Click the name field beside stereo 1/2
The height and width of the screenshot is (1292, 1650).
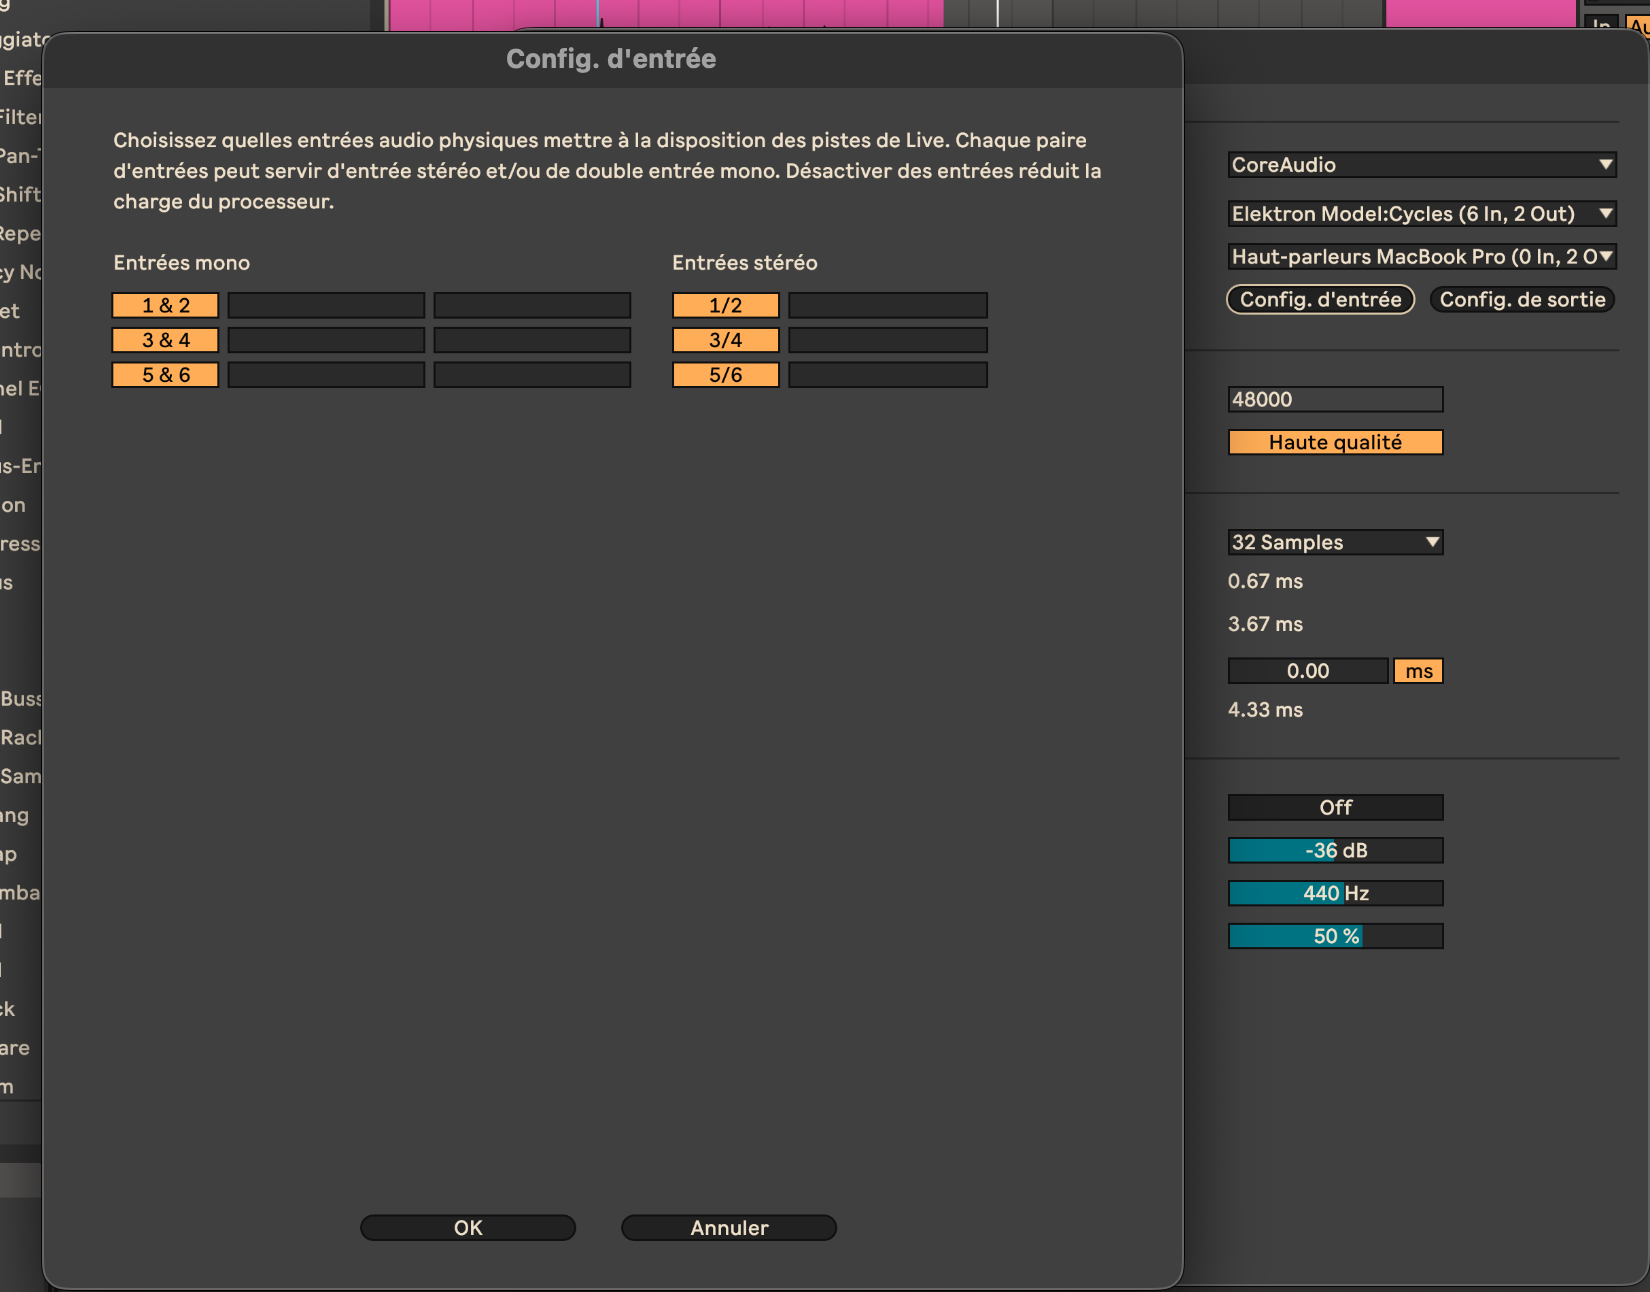click(x=888, y=305)
